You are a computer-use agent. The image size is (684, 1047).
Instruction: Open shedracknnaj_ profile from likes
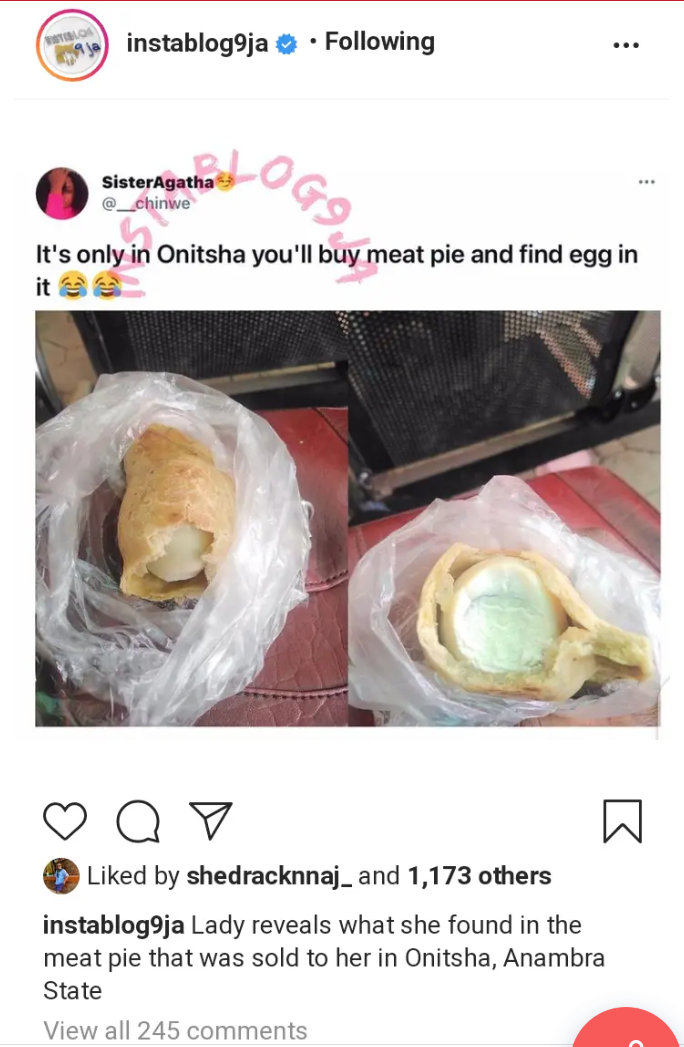[x=269, y=875]
